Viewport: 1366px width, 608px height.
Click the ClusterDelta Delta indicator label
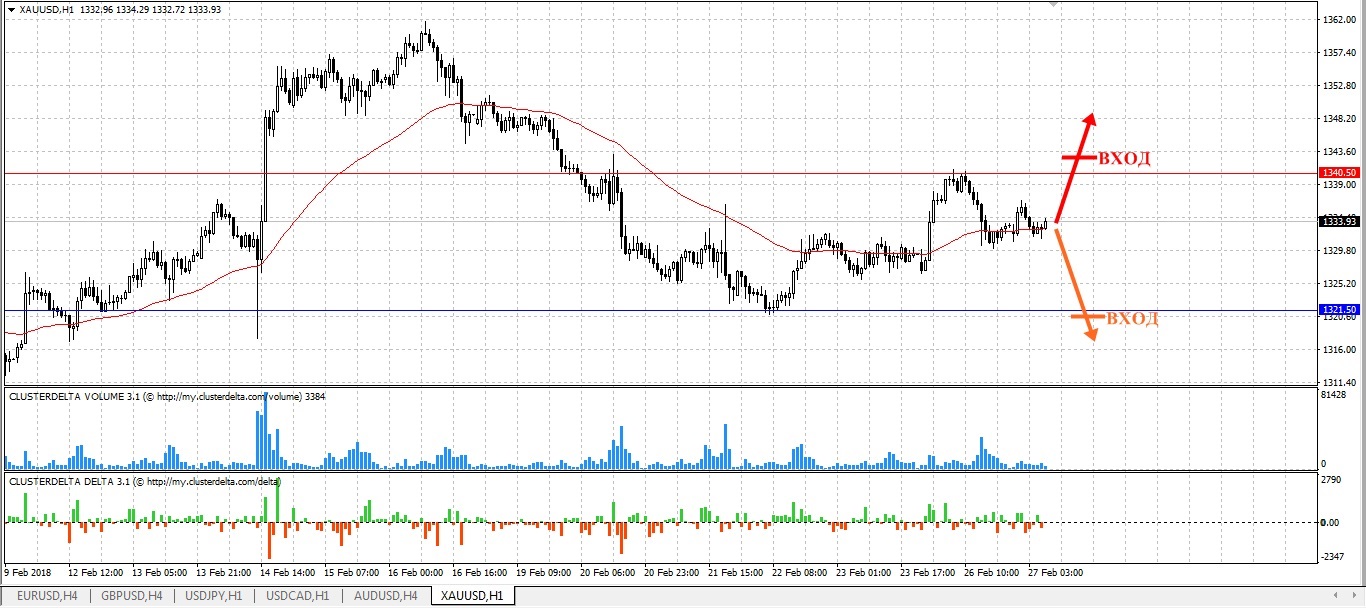coord(145,482)
